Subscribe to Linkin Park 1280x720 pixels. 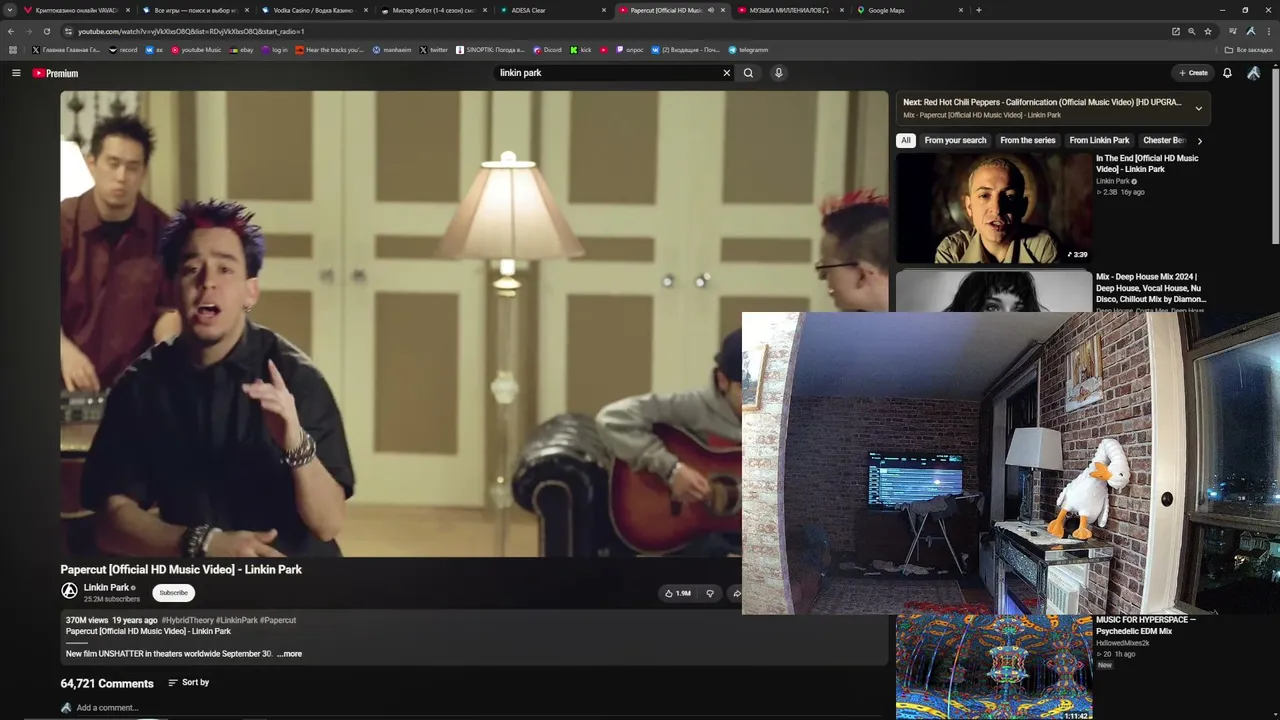[173, 593]
